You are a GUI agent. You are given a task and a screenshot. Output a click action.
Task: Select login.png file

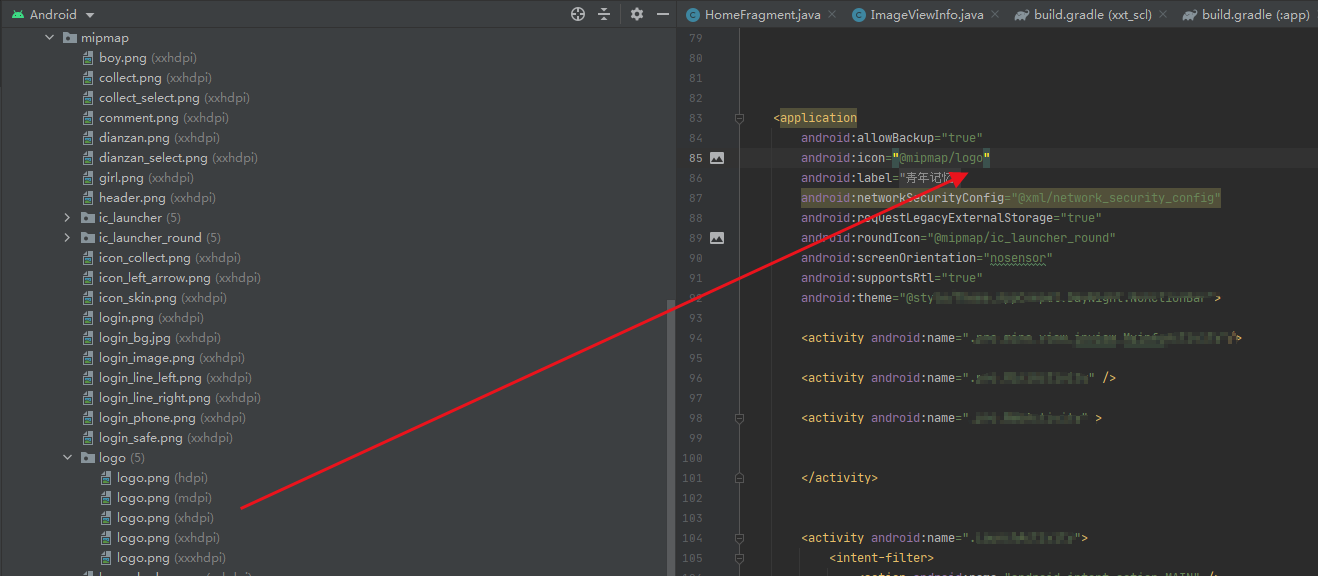[151, 318]
